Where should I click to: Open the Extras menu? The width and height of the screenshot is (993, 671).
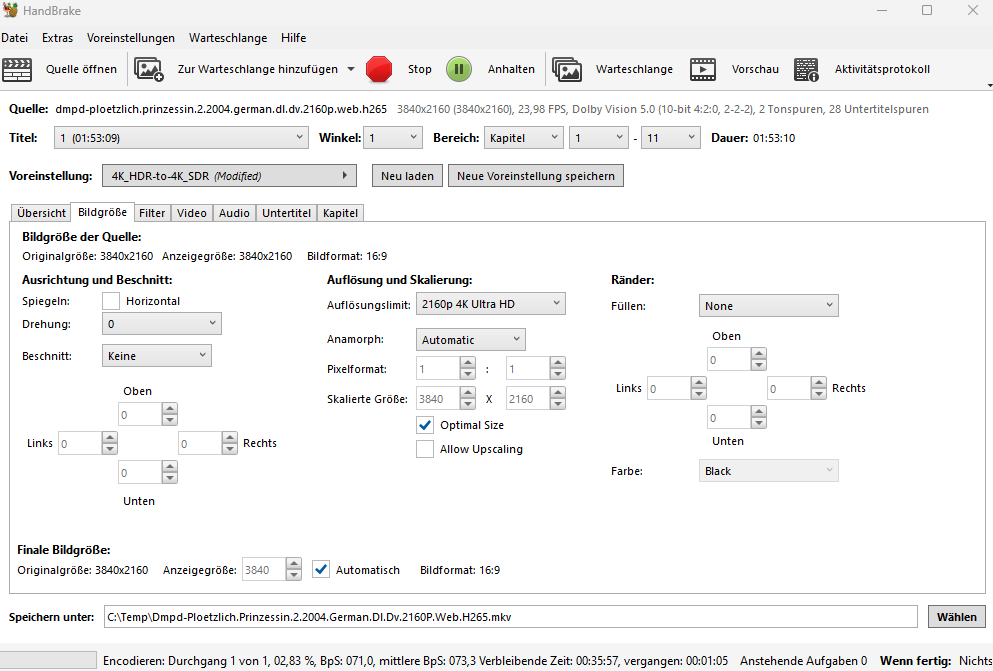tap(58, 38)
